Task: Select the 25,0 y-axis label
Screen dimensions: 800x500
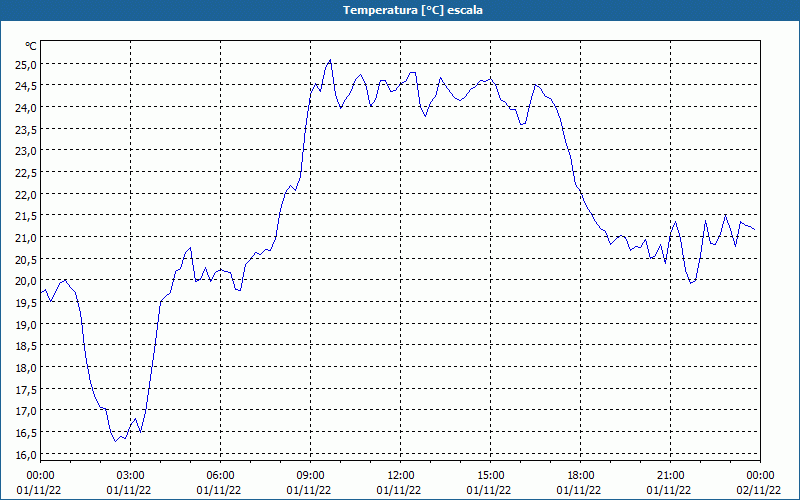Action: pos(27,64)
